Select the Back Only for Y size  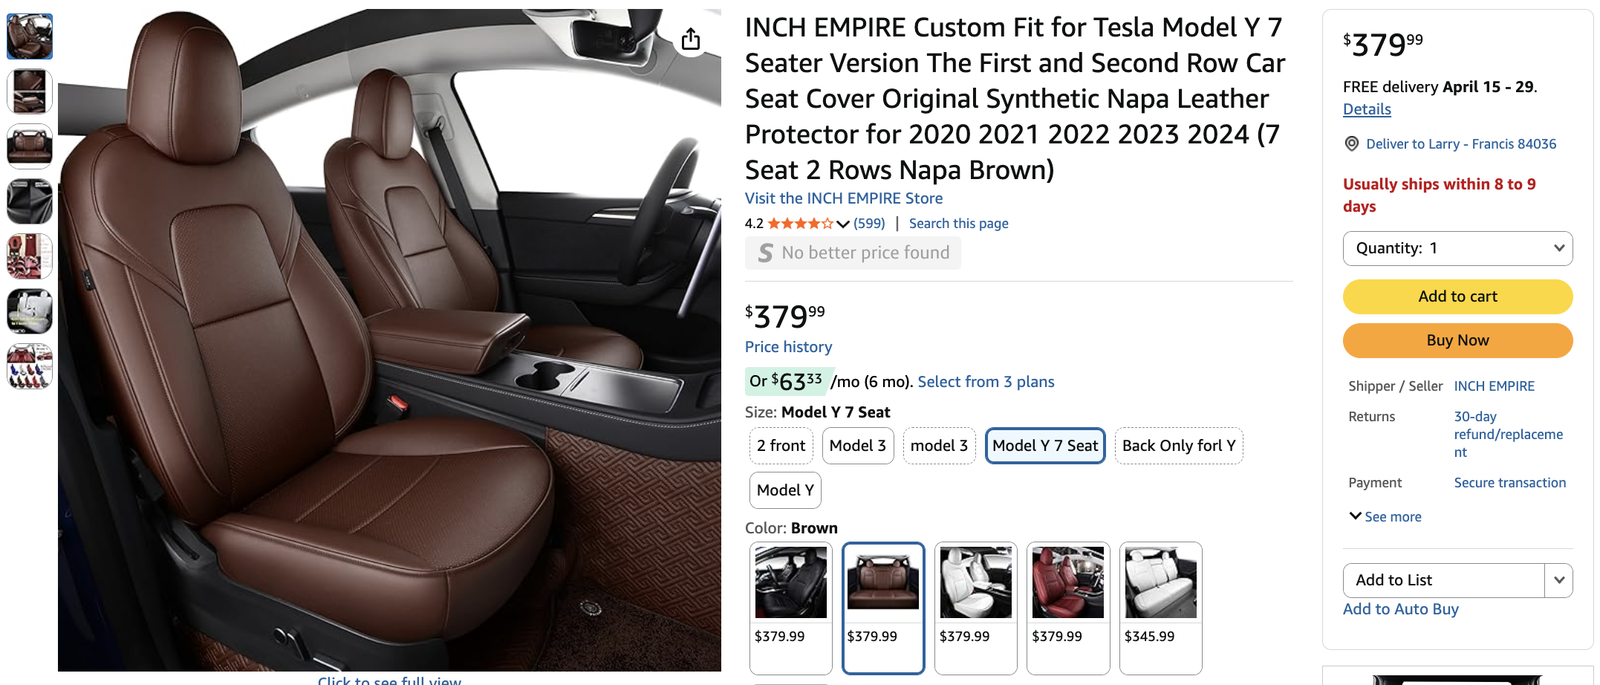[1178, 446]
